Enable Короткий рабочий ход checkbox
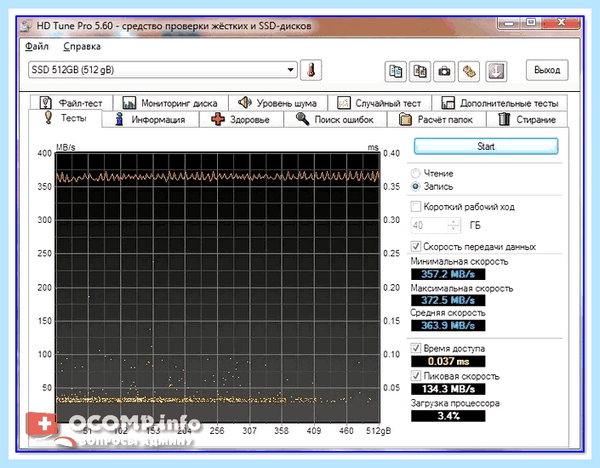Image resolution: width=600 pixels, height=468 pixels. [416, 207]
